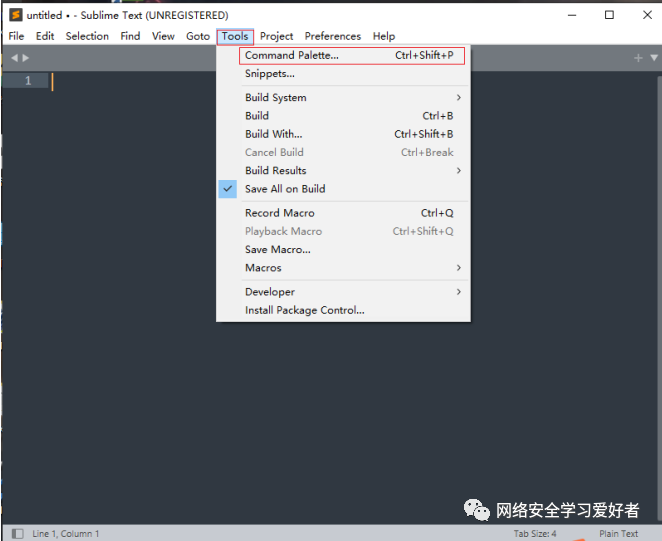
Task: Click the new tab plus icon
Action: (638, 58)
